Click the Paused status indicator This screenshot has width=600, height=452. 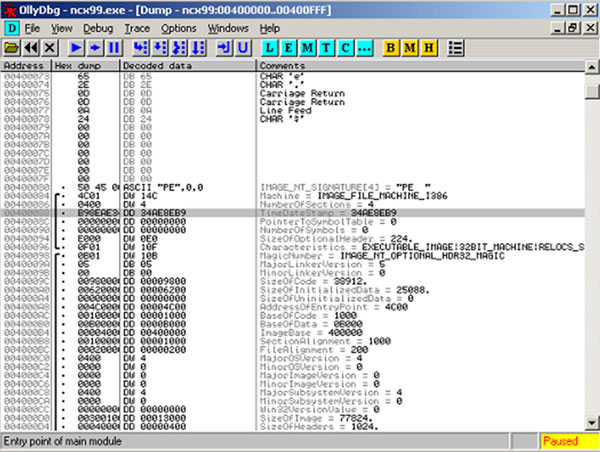coord(569,441)
